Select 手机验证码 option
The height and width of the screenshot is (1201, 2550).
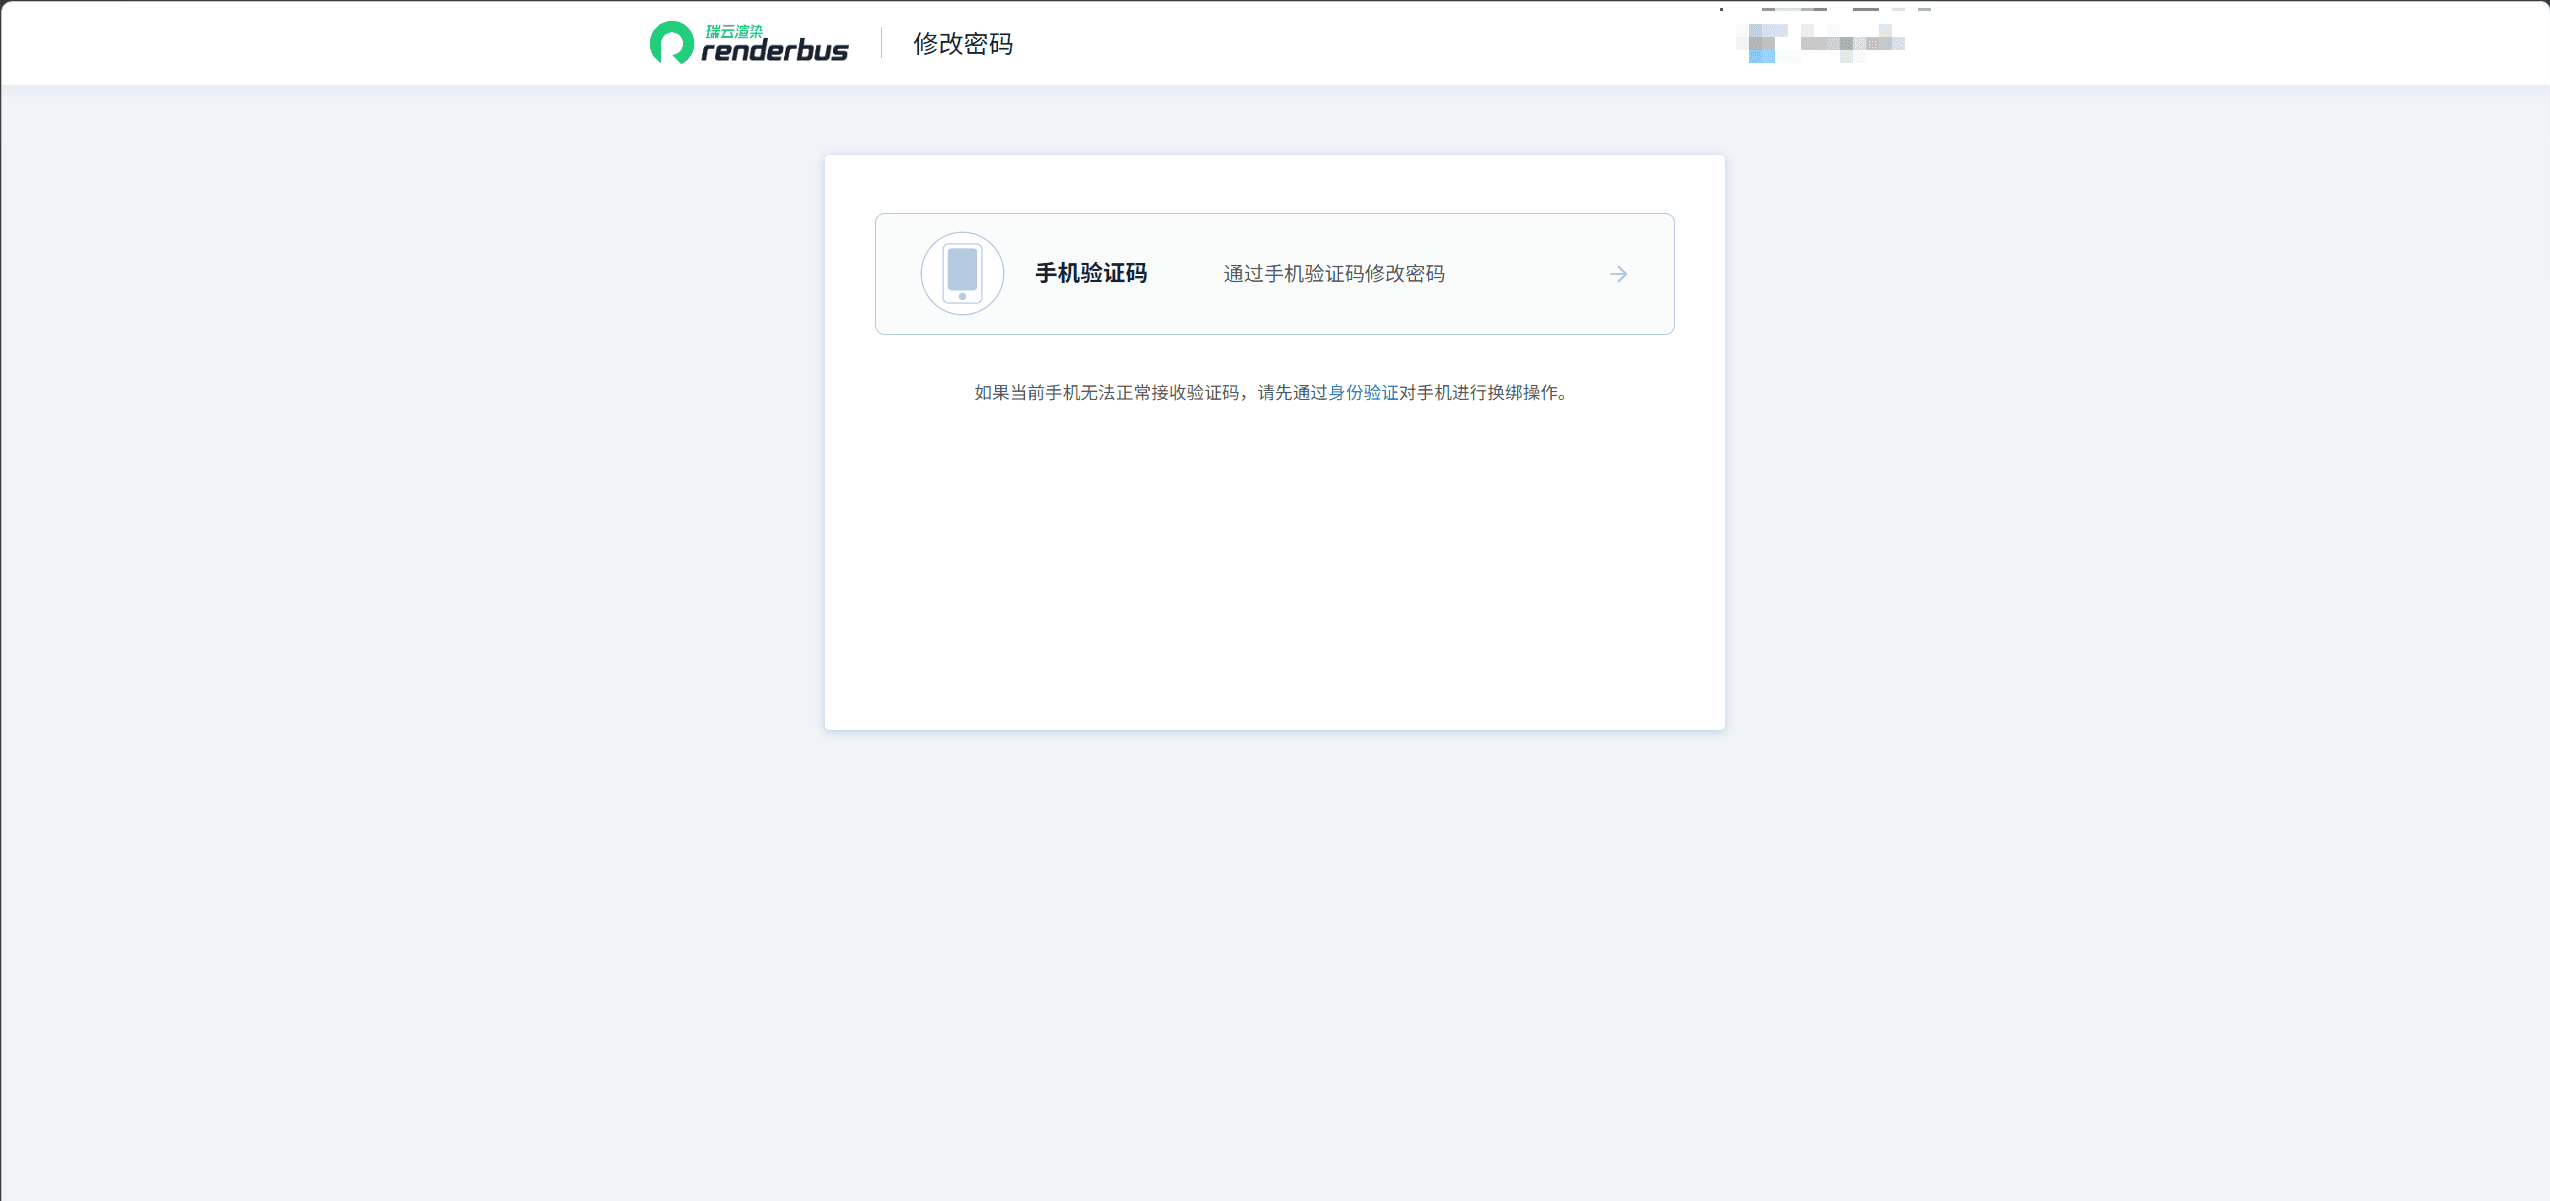1274,274
